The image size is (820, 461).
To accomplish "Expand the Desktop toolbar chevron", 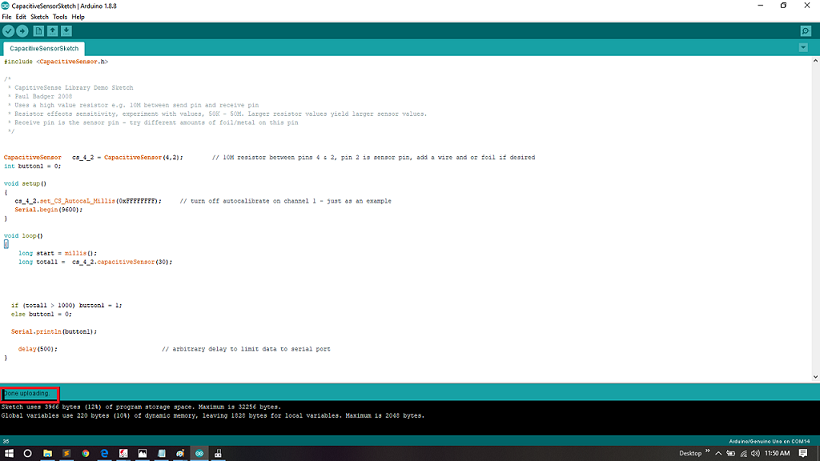I will click(x=708, y=451).
